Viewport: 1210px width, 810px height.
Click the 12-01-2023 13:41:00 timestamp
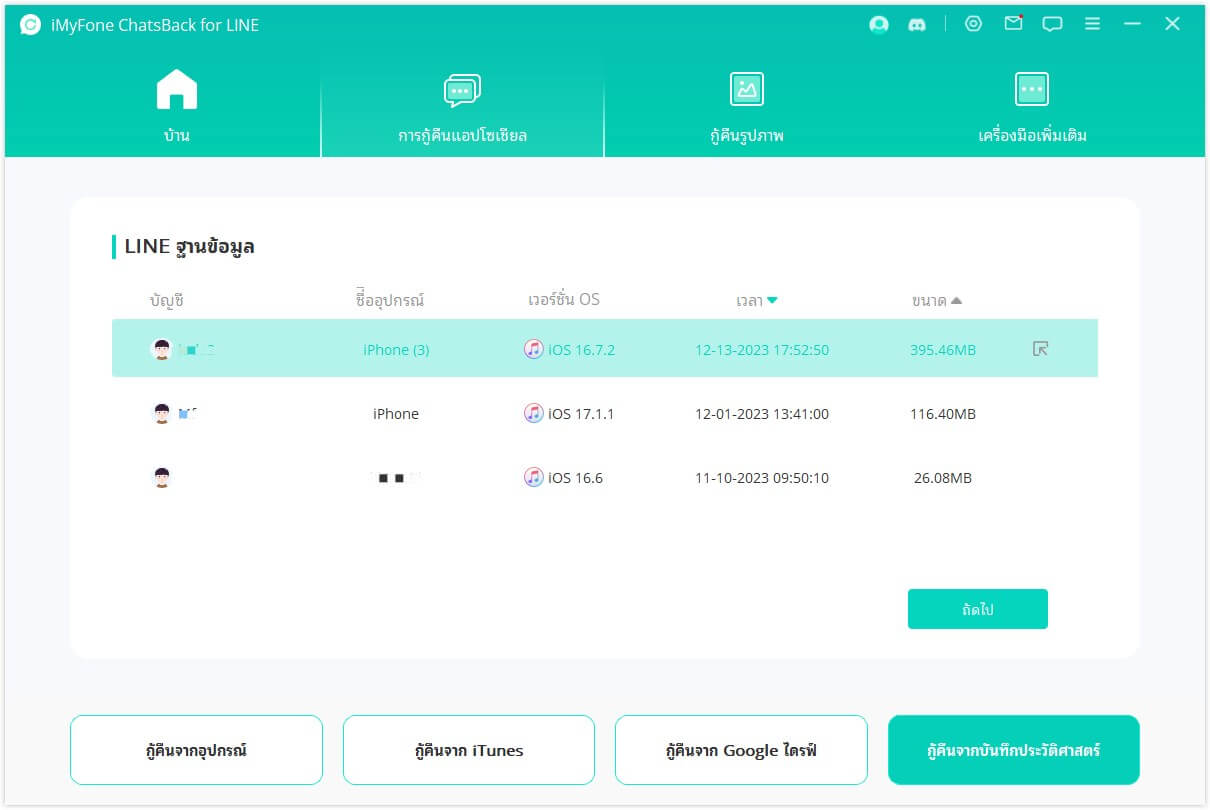pos(762,414)
